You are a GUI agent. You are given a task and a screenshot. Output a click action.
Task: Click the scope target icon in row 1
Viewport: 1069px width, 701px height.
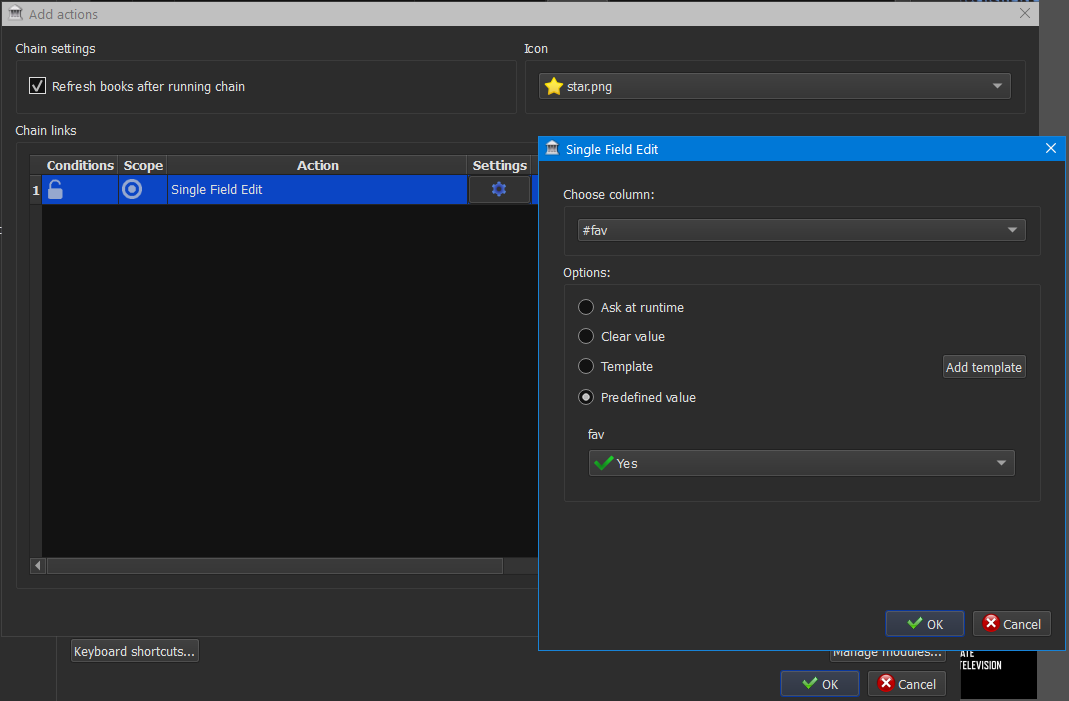(132, 189)
